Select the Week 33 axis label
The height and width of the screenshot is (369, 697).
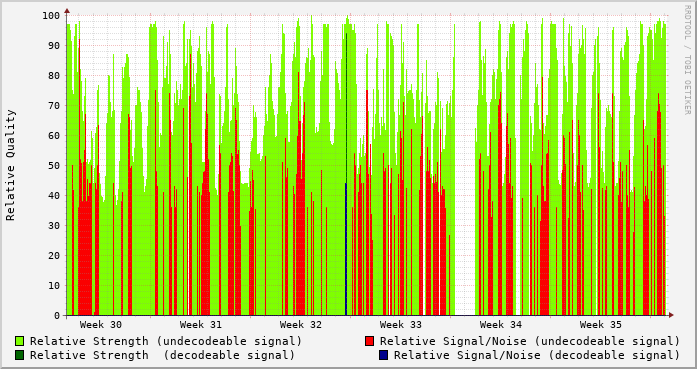401,325
